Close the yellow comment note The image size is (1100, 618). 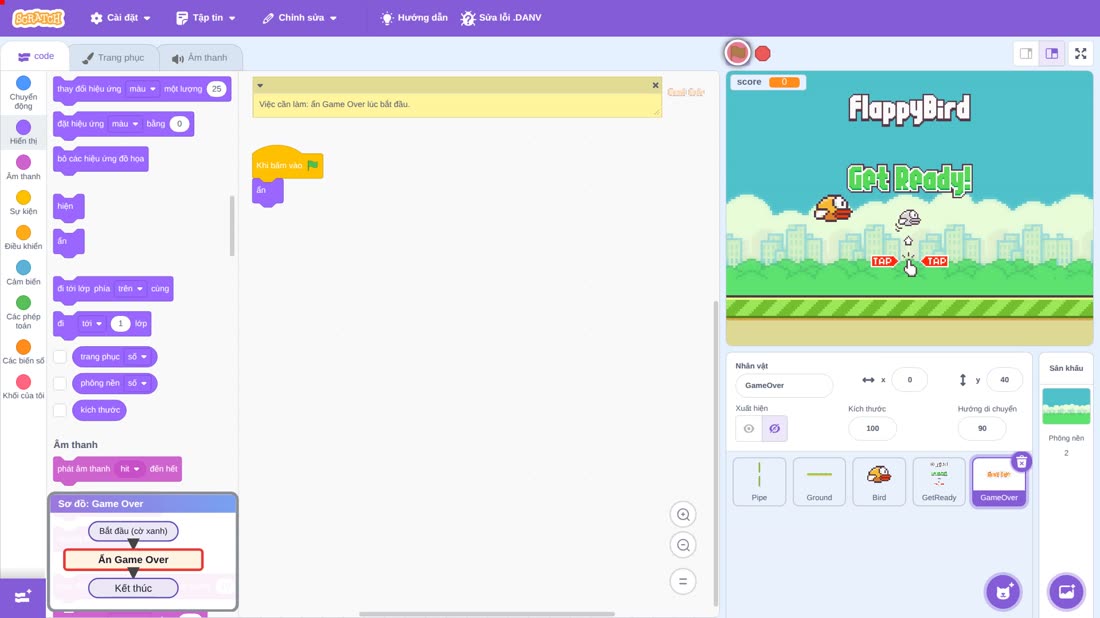pos(655,86)
